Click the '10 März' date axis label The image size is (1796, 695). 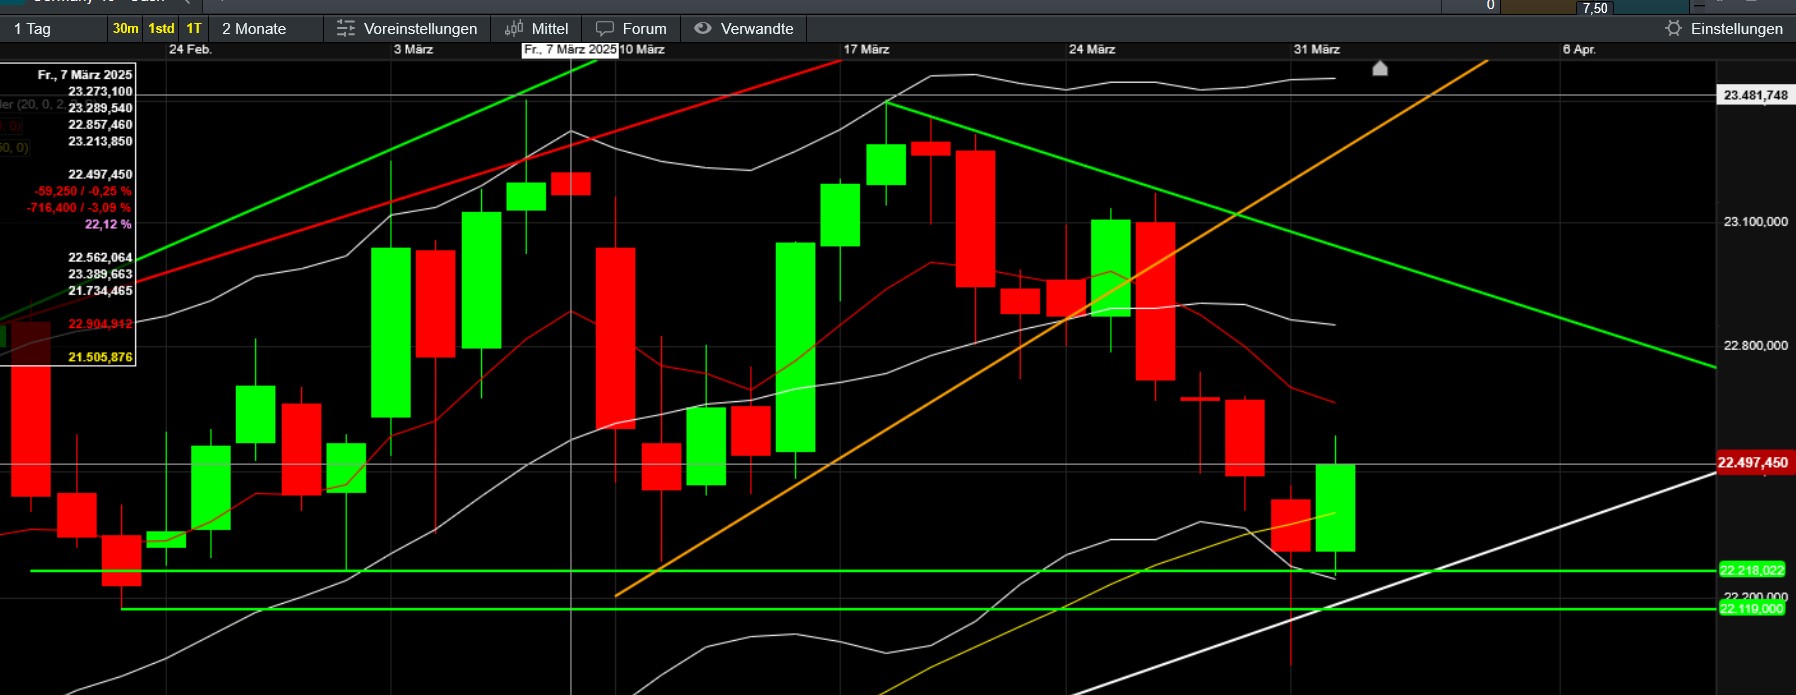click(x=642, y=50)
